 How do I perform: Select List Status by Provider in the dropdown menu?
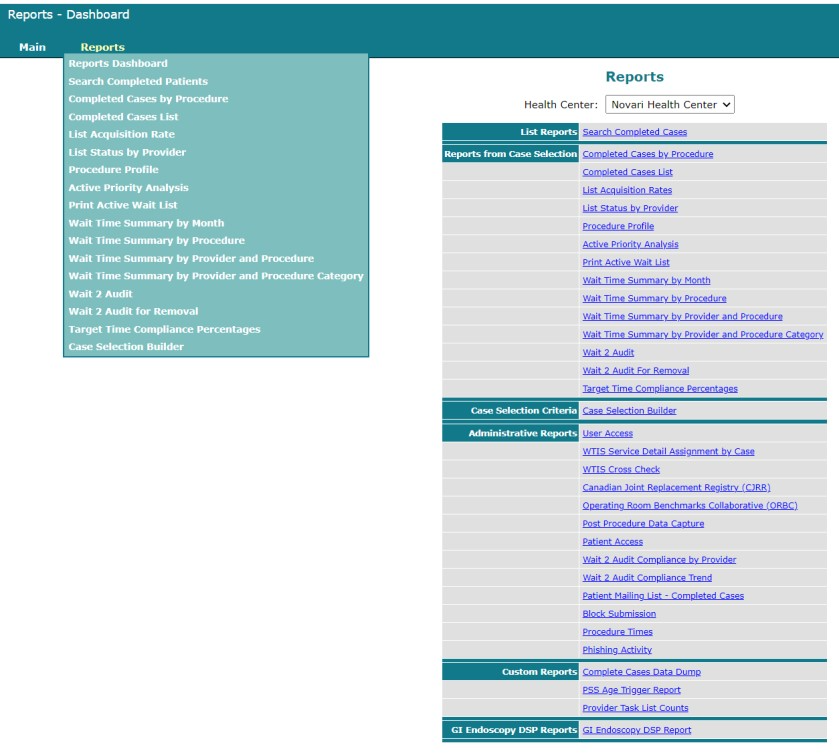(127, 152)
